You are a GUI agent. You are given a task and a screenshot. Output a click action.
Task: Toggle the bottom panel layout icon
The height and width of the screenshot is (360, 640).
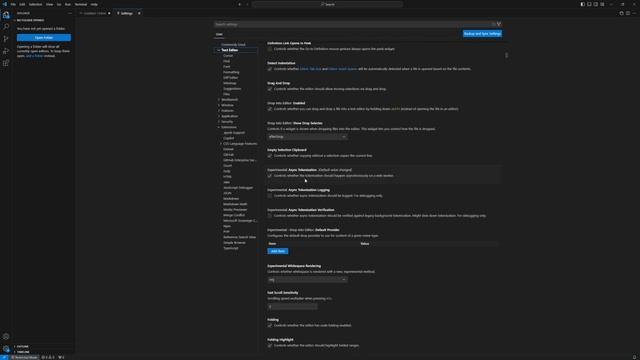point(589,4)
